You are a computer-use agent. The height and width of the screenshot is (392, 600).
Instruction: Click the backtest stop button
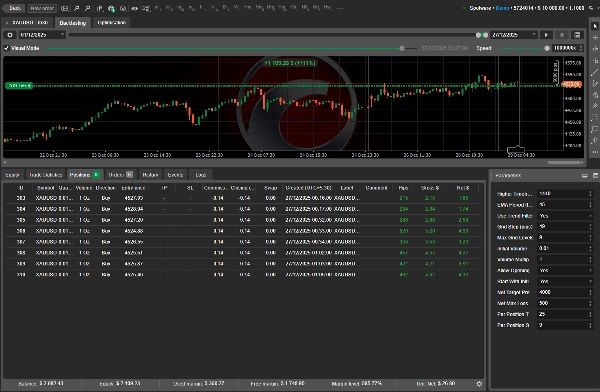click(x=562, y=35)
